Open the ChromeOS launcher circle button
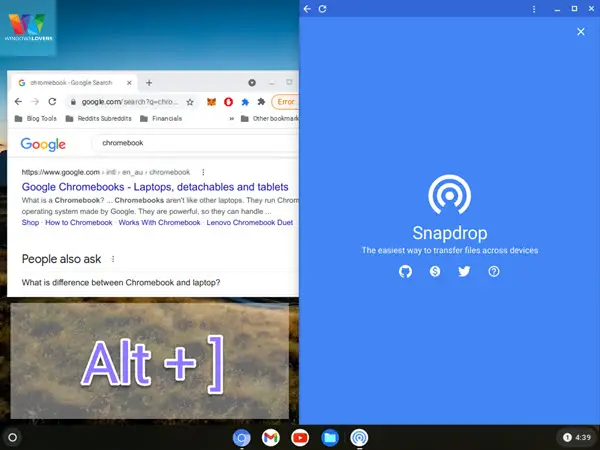Image resolution: width=600 pixels, height=450 pixels. (x=13, y=437)
